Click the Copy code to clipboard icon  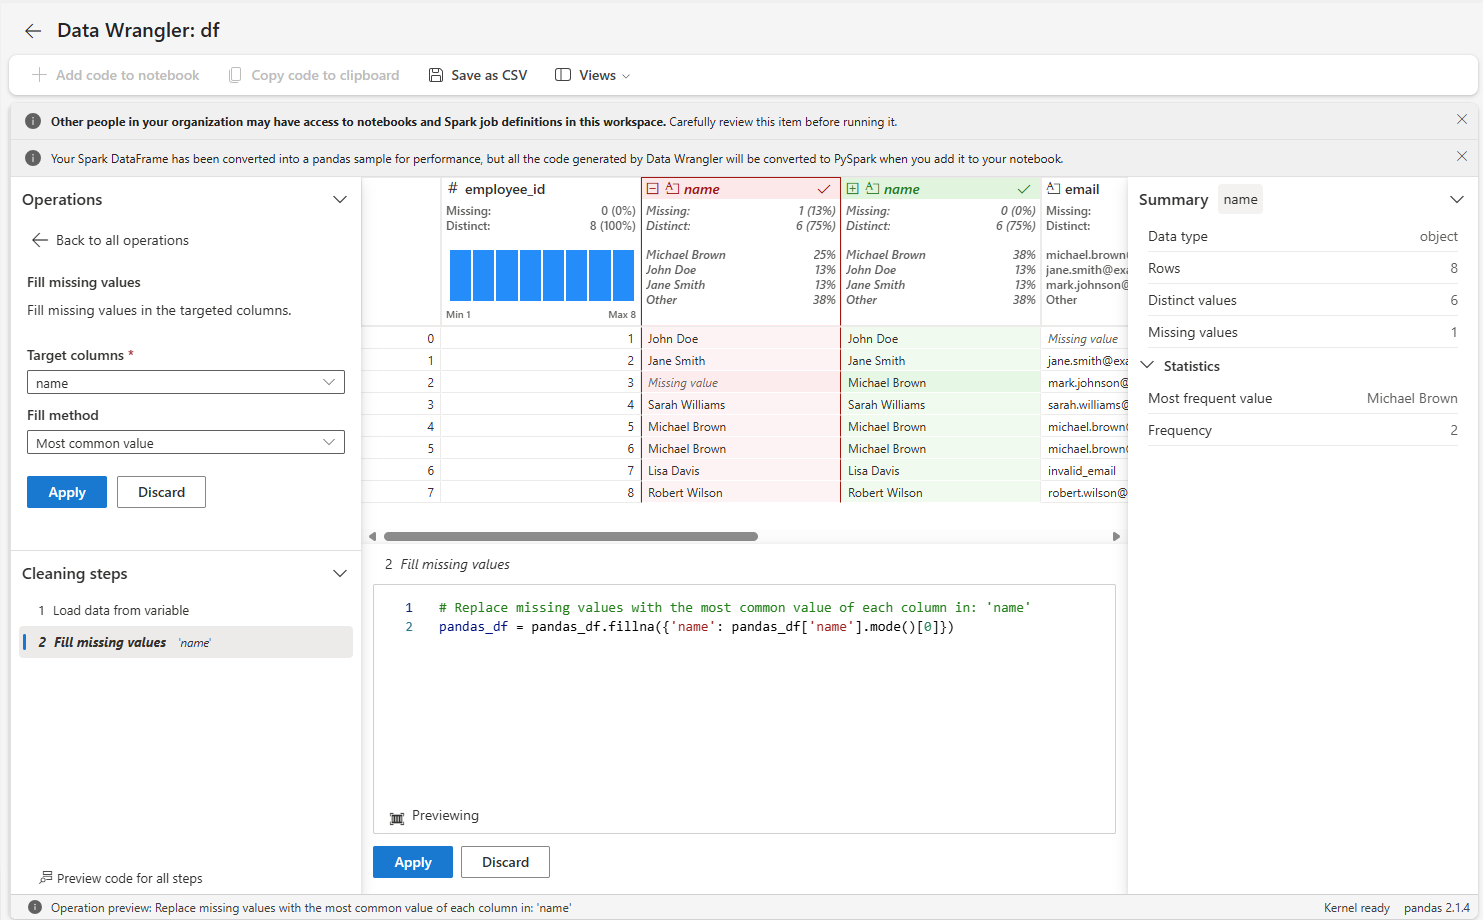click(x=236, y=75)
